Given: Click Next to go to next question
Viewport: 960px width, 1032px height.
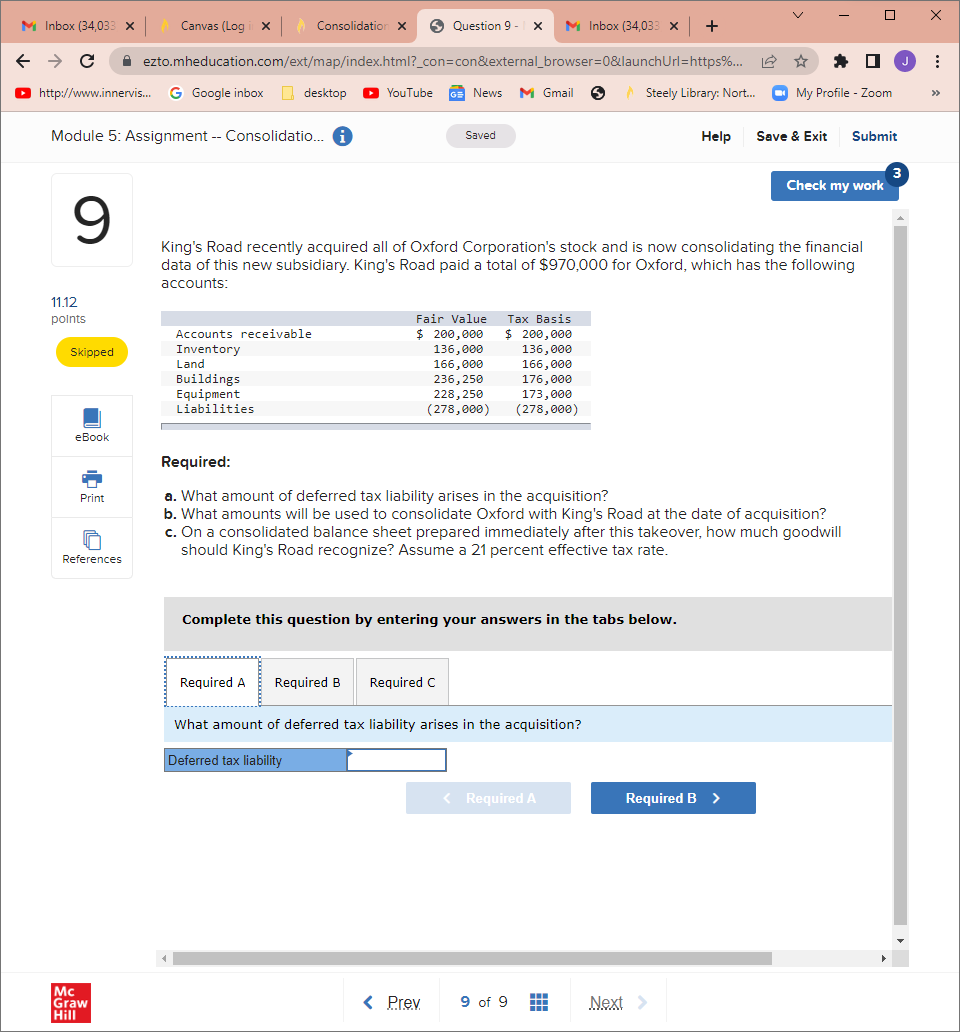Looking at the screenshot, I should [607, 1001].
